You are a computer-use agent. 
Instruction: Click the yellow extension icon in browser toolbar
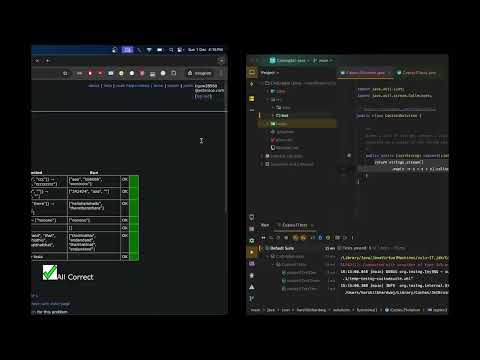point(121,73)
